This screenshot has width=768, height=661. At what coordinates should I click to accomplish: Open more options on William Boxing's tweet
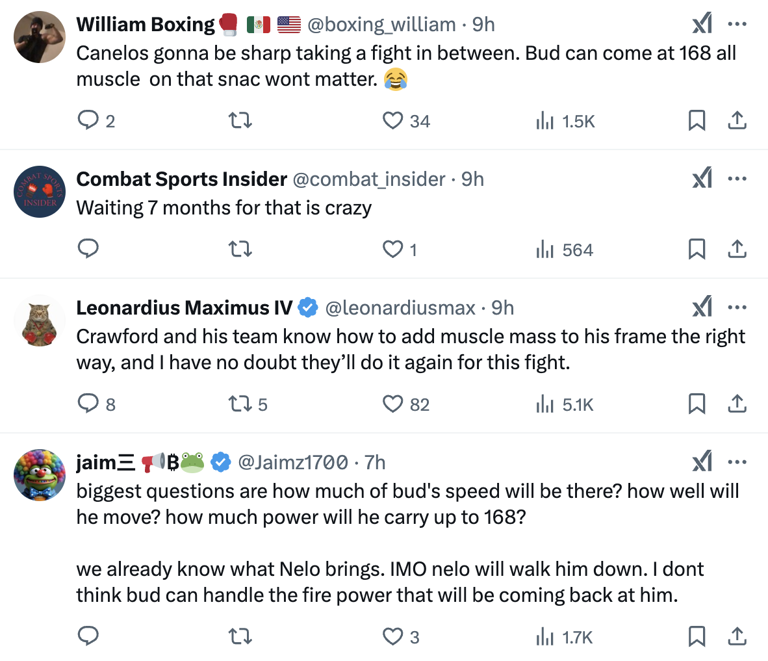point(737,24)
